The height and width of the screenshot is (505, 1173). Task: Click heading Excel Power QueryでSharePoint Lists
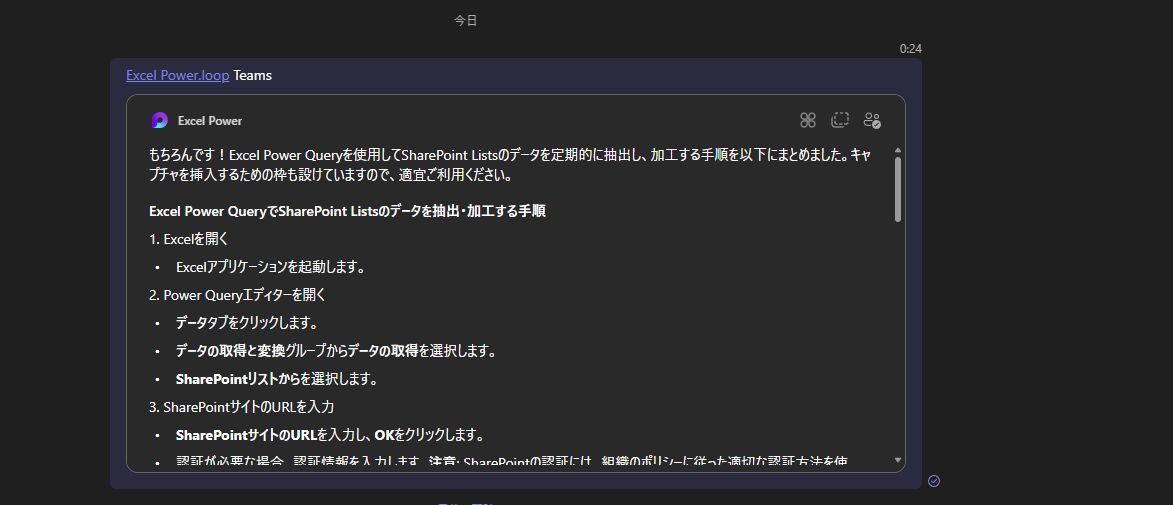tap(347, 212)
